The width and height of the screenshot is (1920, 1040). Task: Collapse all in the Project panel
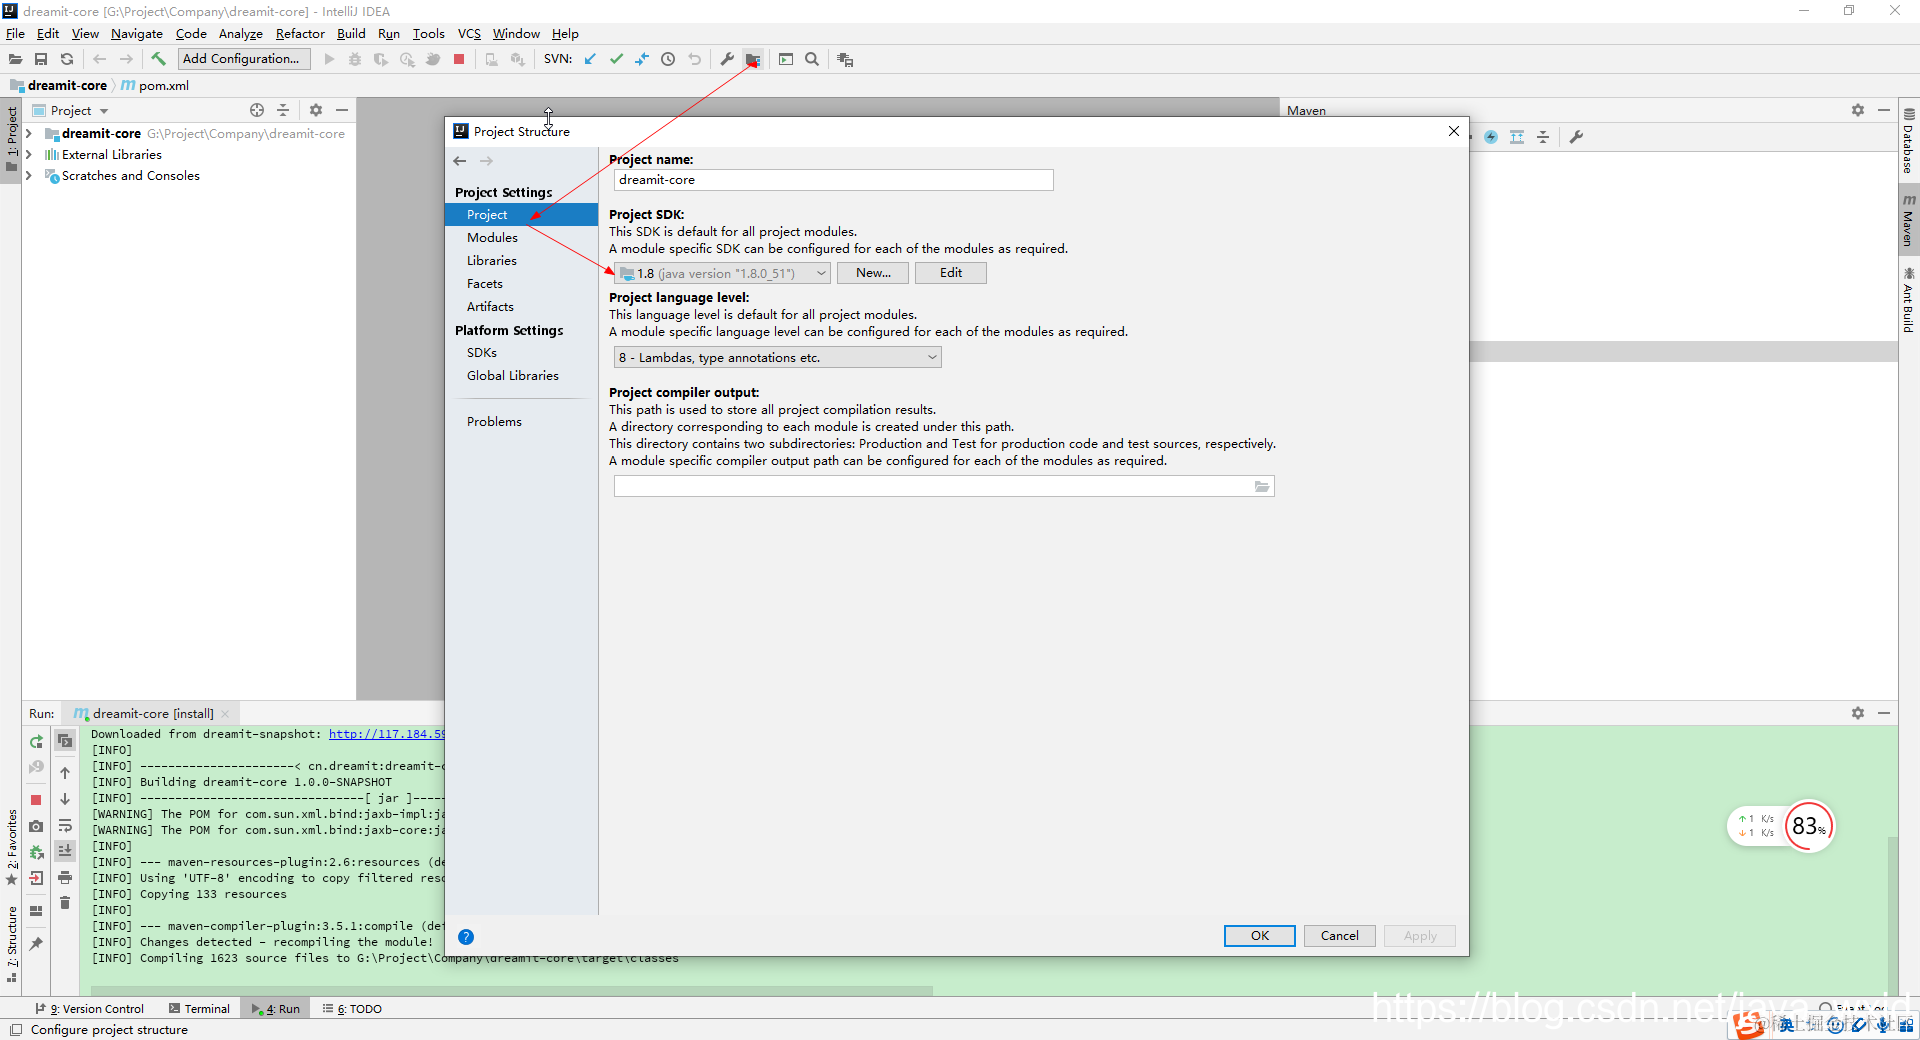coord(283,110)
